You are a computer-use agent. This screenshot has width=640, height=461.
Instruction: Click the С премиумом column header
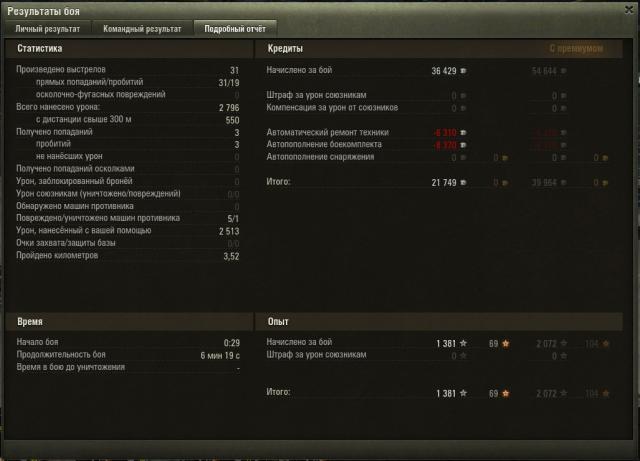[x=576, y=49]
